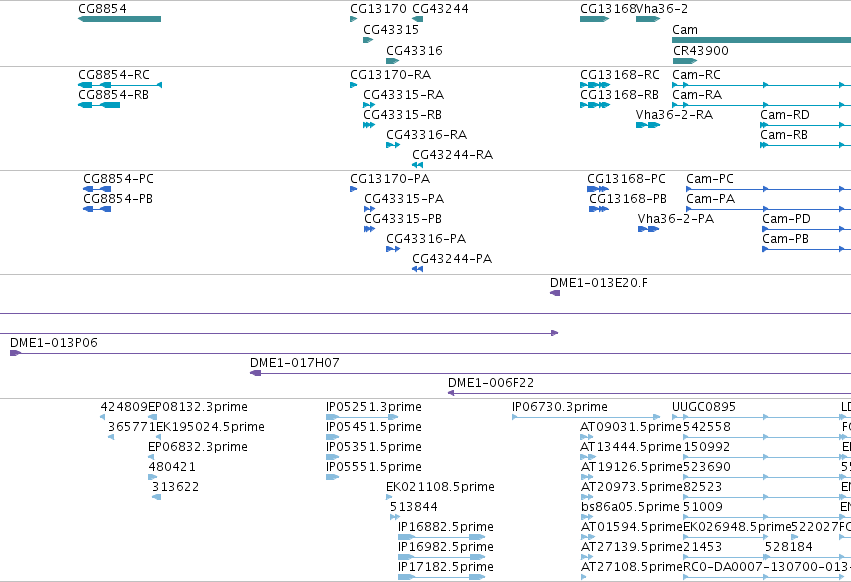This screenshot has width=851, height=582.
Task: Click the CG43316 gene label
Action: click(x=414, y=50)
